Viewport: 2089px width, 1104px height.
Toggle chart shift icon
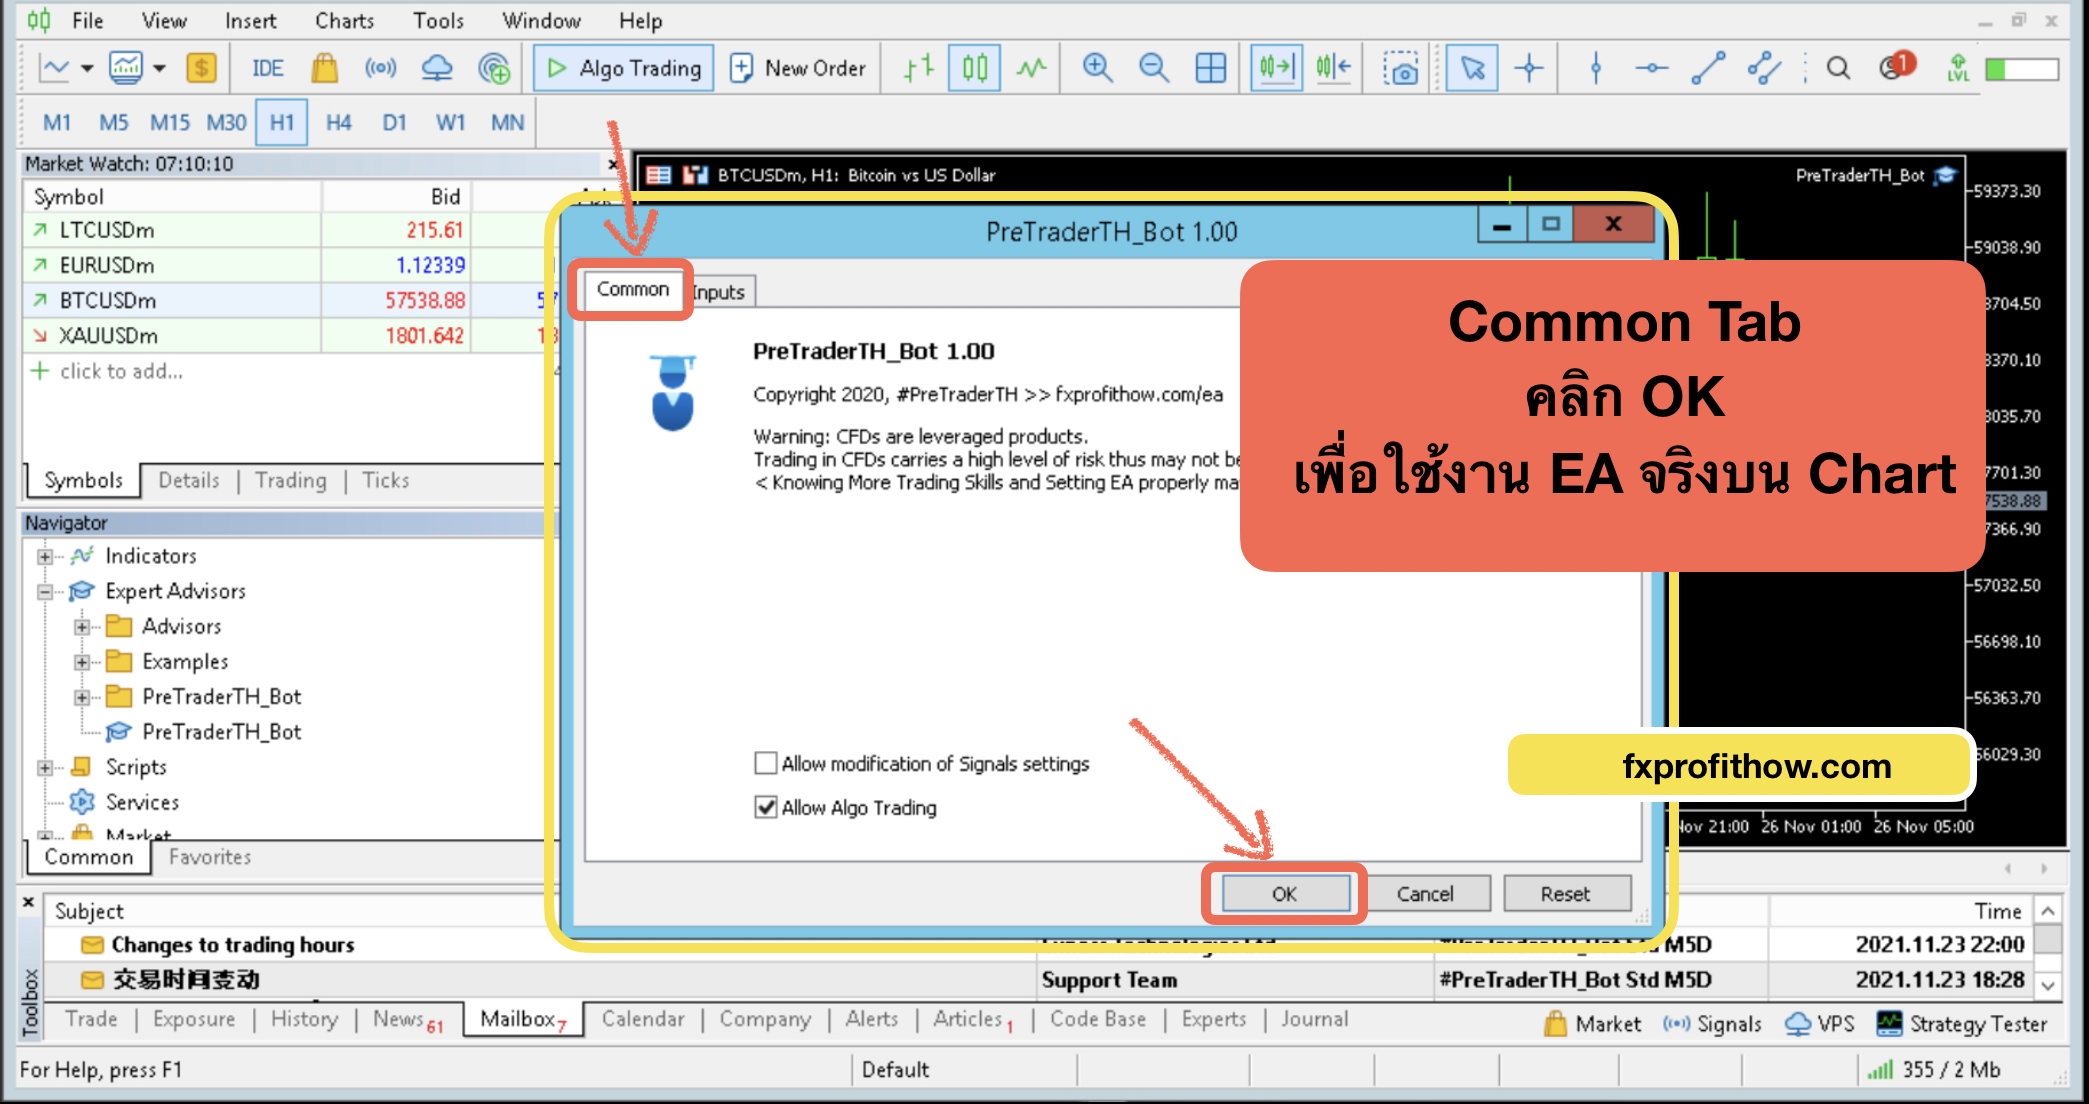(1334, 68)
